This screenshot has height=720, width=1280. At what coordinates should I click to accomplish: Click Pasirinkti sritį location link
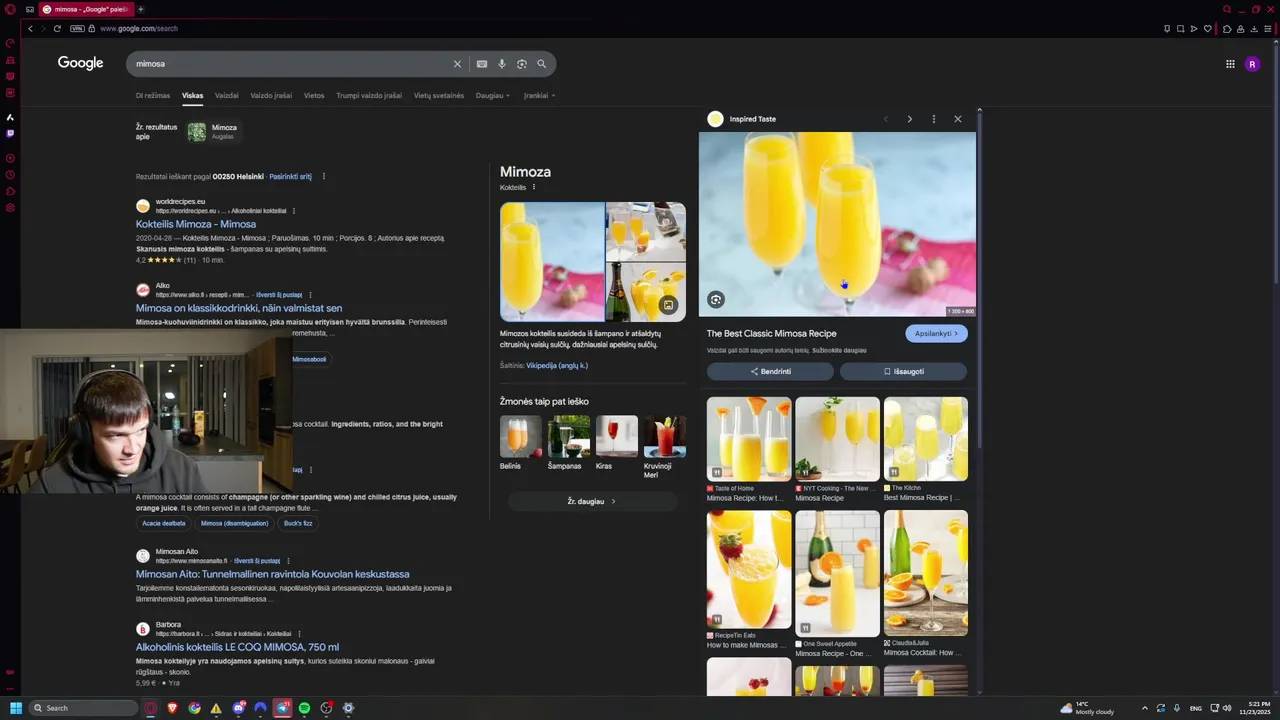click(290, 177)
